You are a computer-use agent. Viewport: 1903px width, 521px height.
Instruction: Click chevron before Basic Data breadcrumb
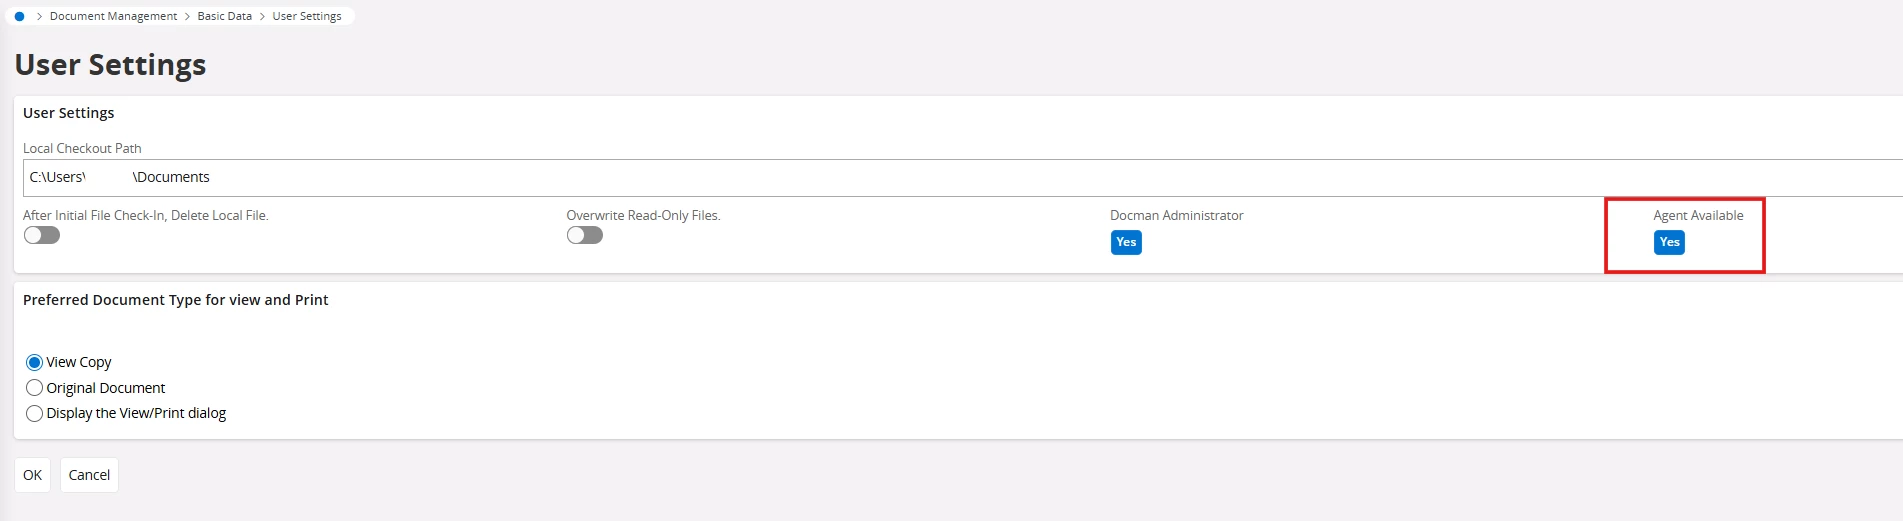187,16
